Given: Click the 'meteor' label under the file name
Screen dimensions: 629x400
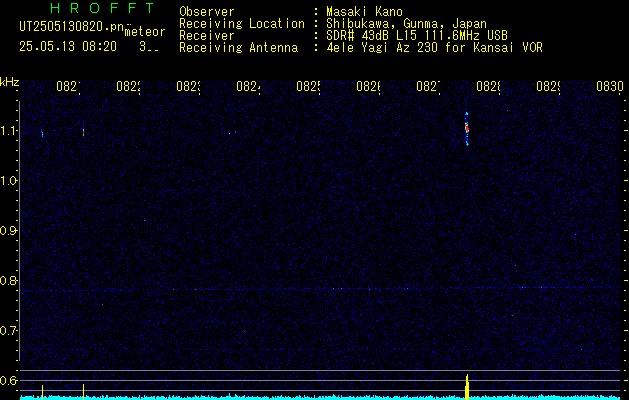Looking at the screenshot, I should click(145, 31).
